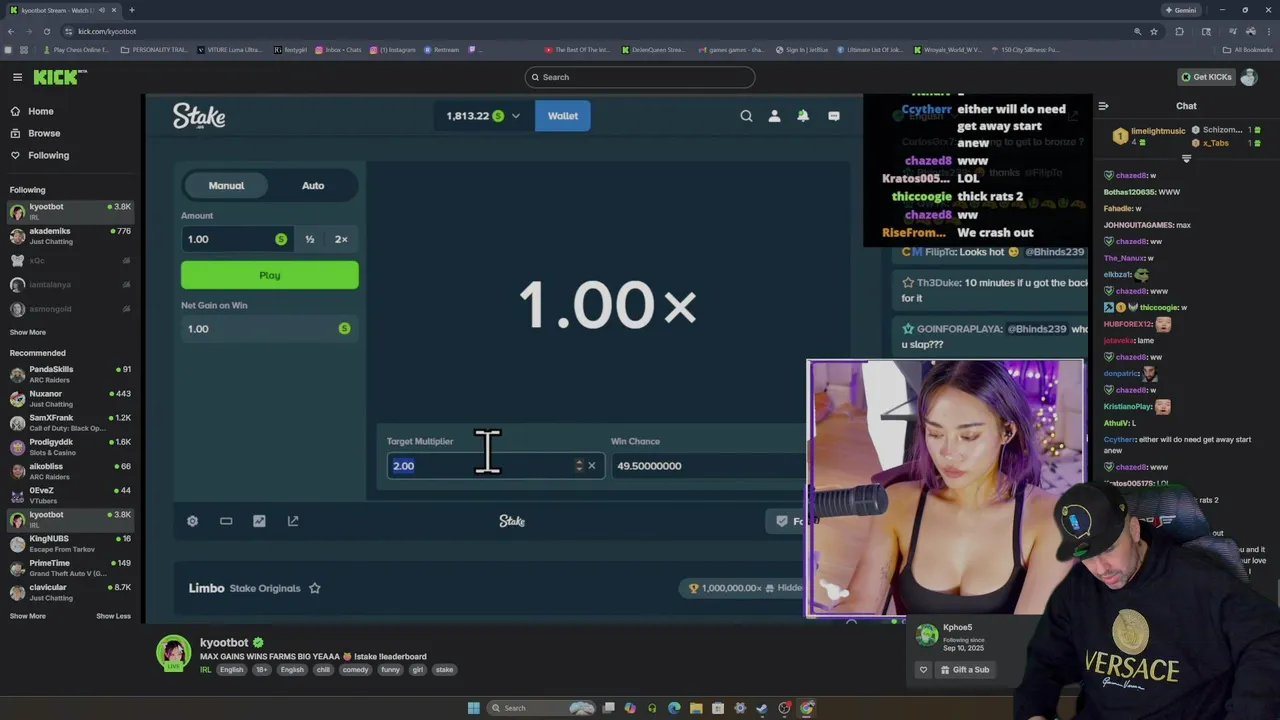Open All Bookmarks folder
1280x720 pixels.
coord(1248,50)
